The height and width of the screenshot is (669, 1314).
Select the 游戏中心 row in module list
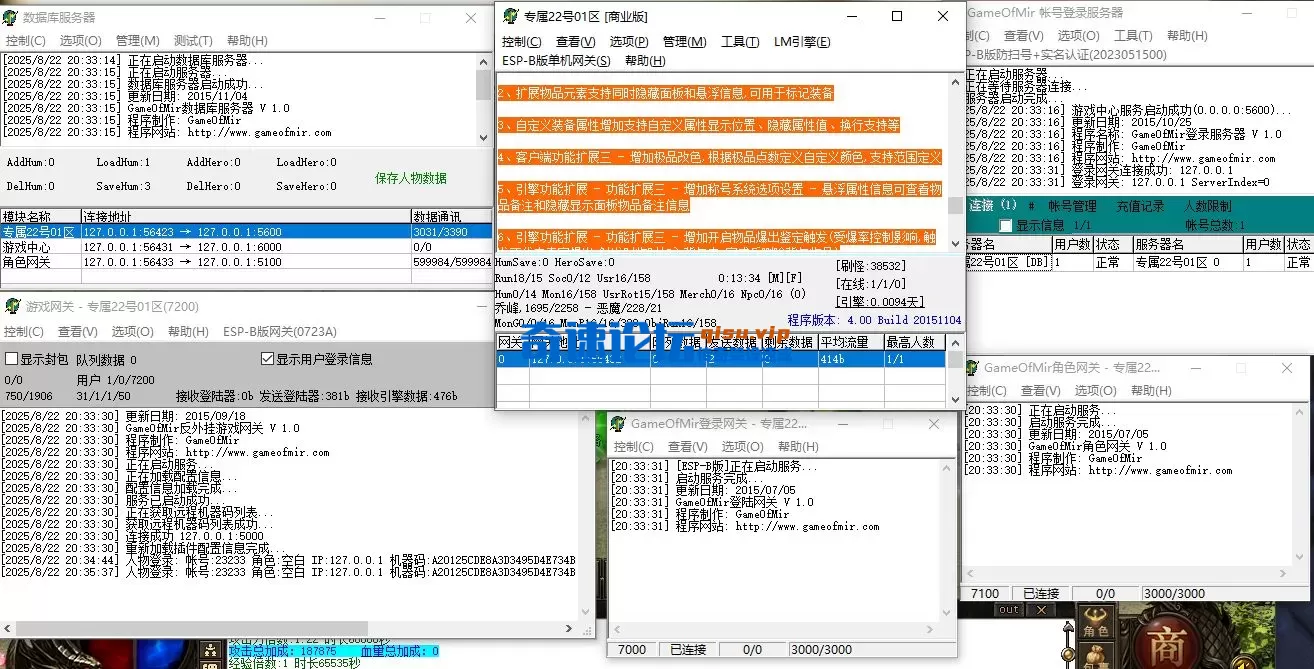(x=247, y=246)
